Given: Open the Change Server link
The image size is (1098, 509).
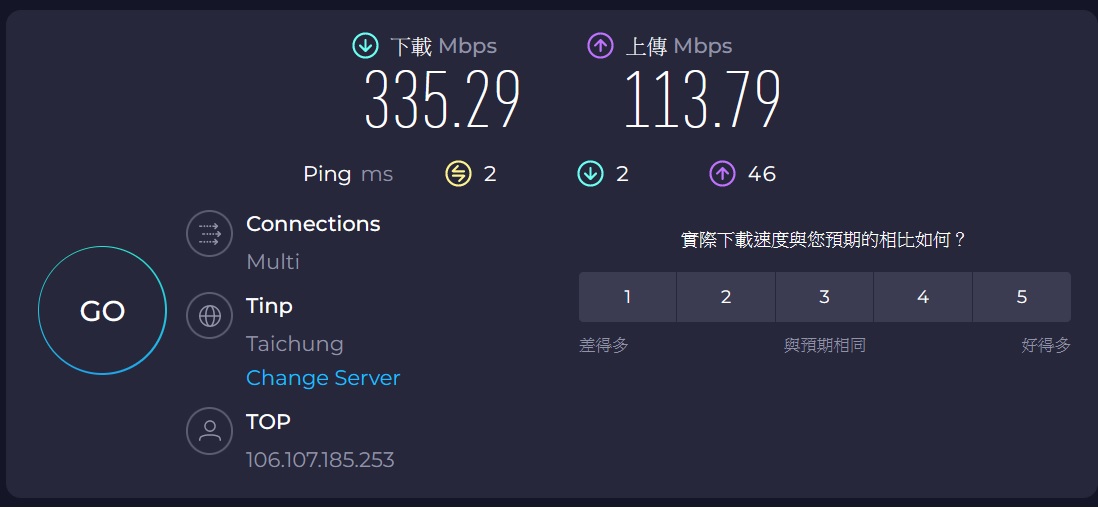Looking at the screenshot, I should [323, 378].
